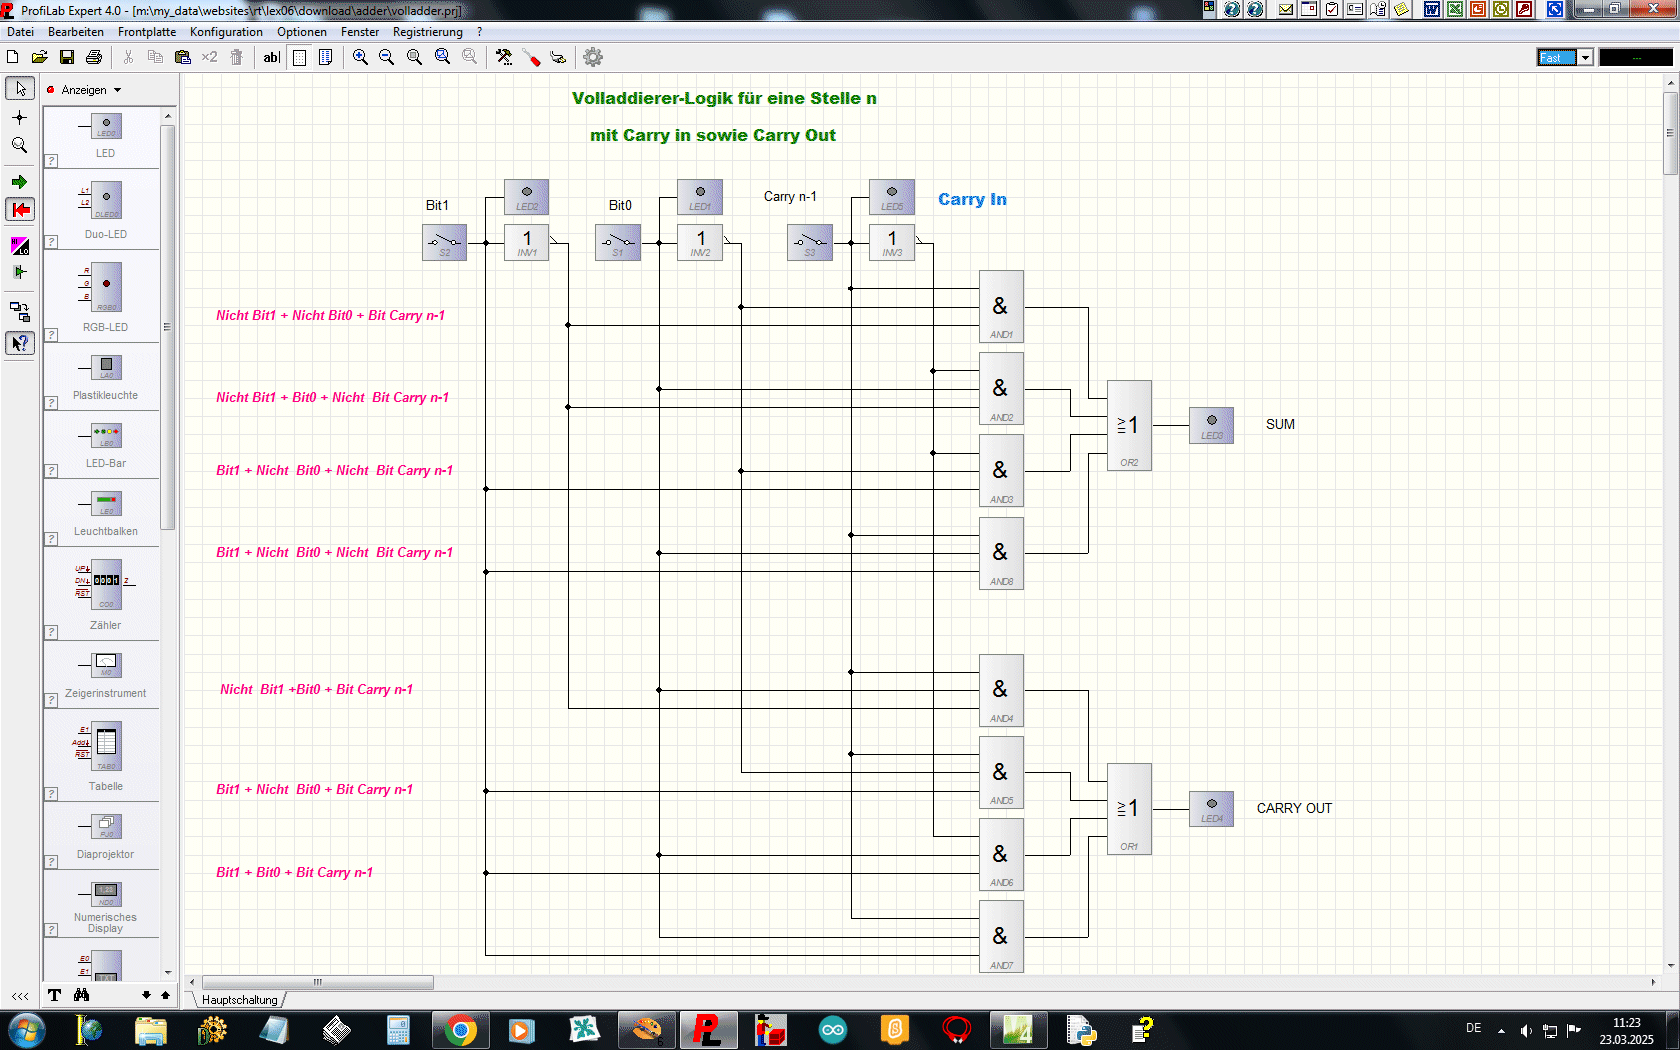Select the pointer arrow tool
This screenshot has width=1680, height=1050.
click(x=20, y=89)
